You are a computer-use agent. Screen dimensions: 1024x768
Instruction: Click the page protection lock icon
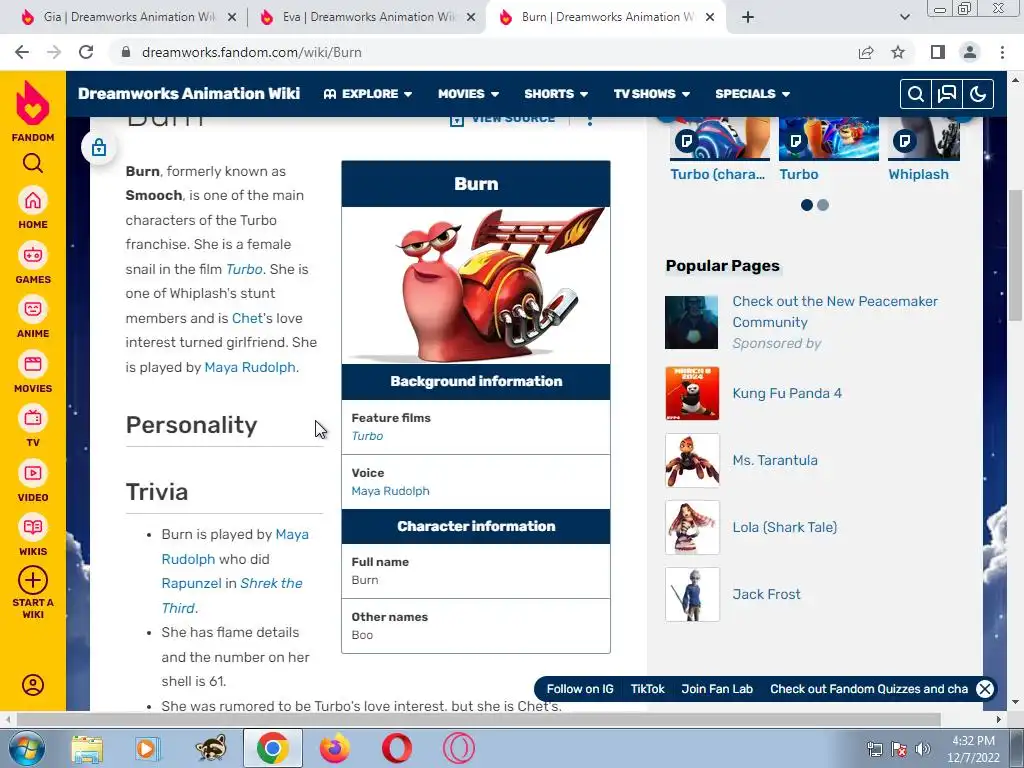pyautogui.click(x=99, y=148)
